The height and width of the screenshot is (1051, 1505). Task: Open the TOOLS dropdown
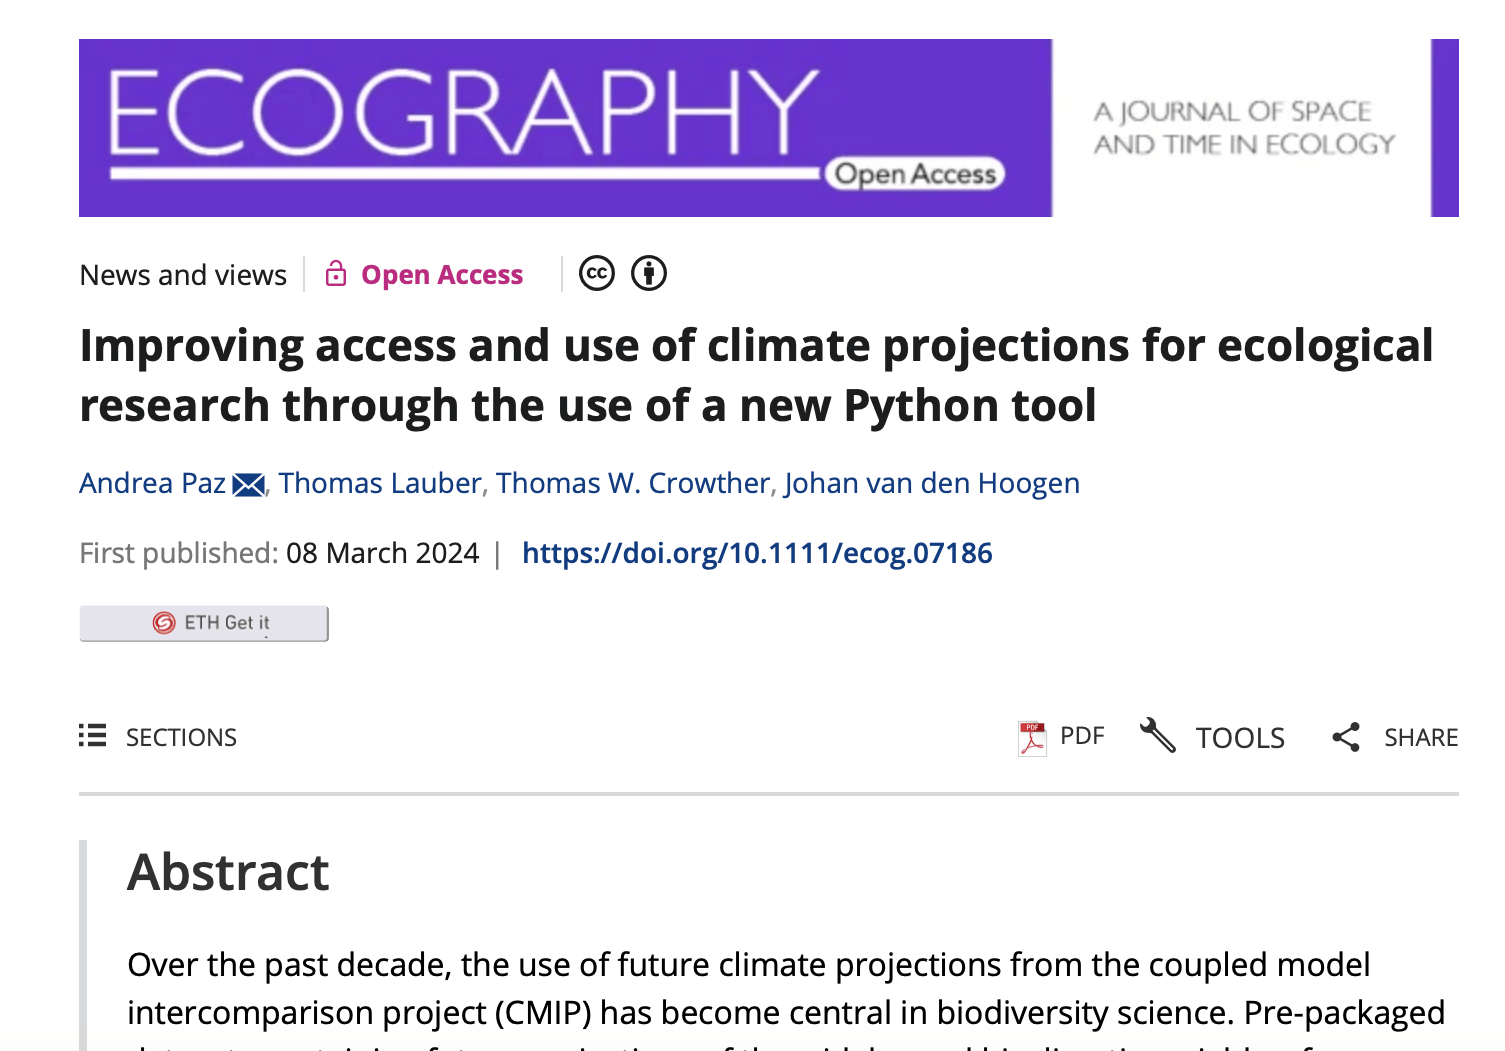1212,737
